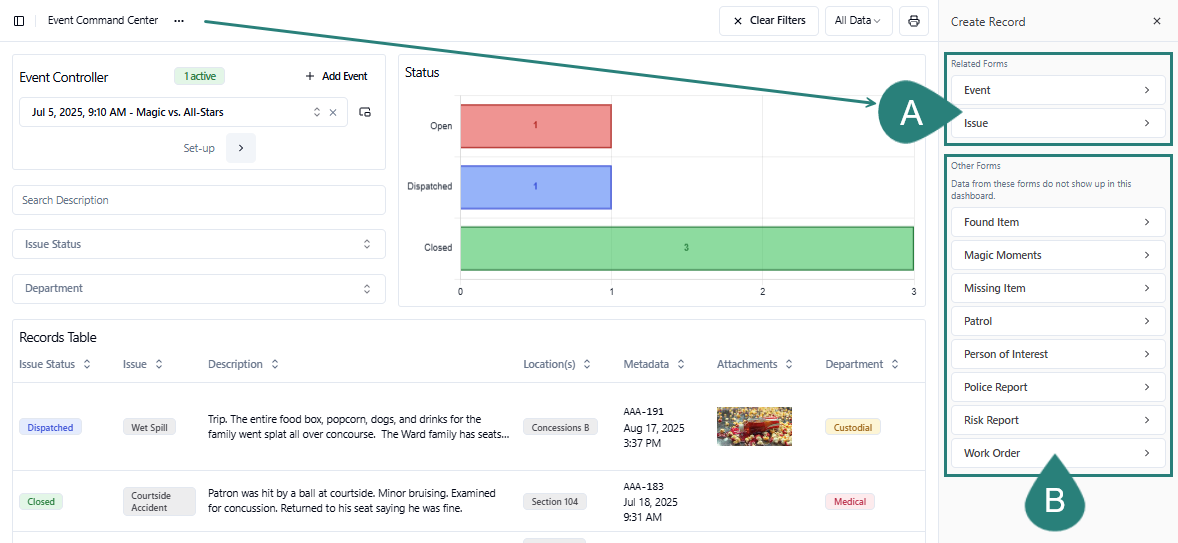Select the Police Report form
This screenshot has height=543, width=1178.
pyautogui.click(x=1057, y=387)
